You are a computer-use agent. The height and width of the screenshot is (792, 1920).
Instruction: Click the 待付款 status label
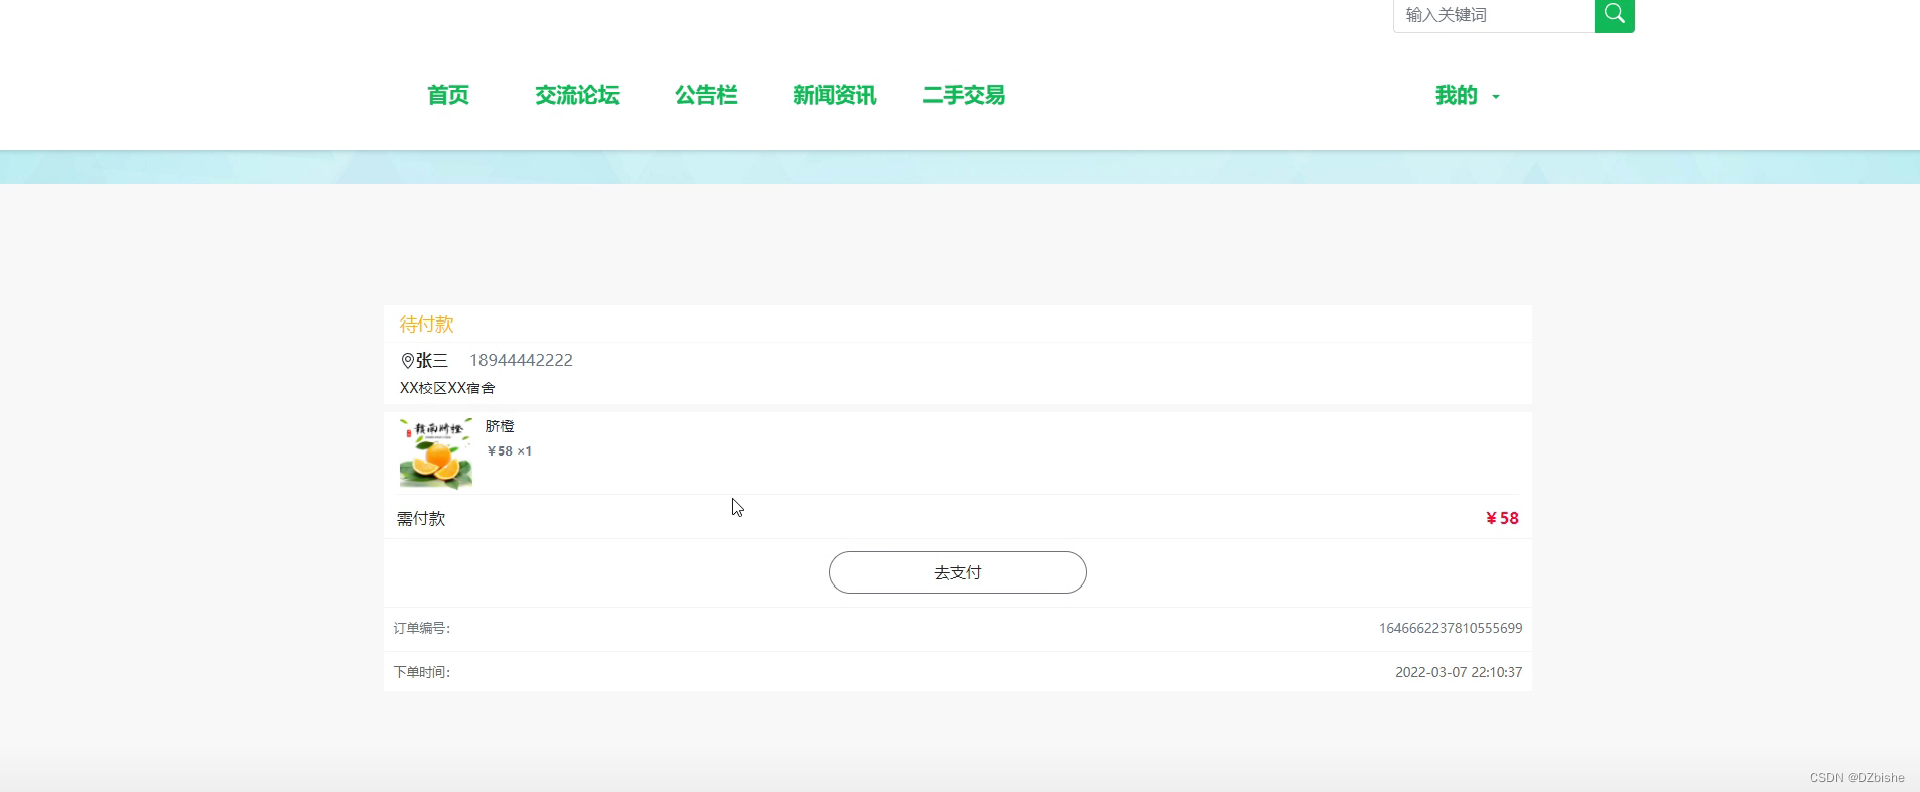point(426,324)
